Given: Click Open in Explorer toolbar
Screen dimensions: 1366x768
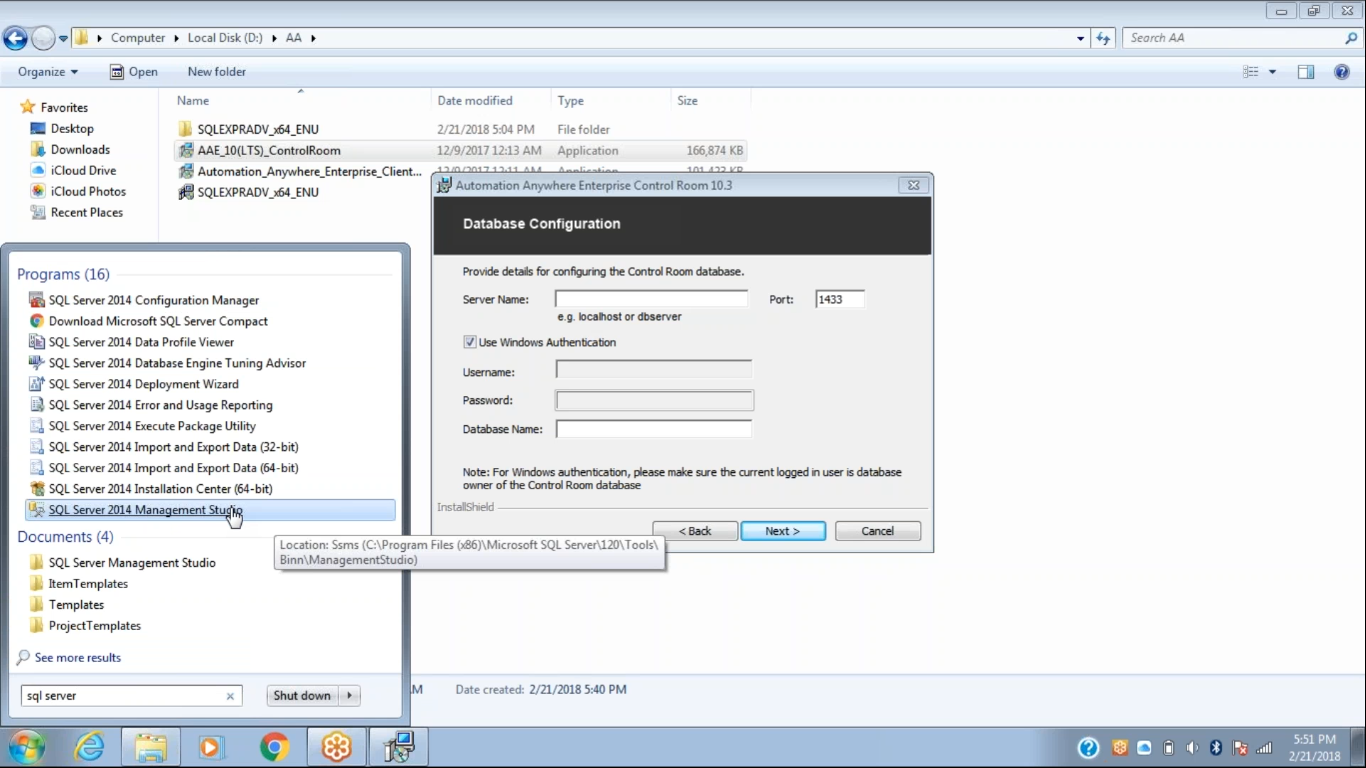Looking at the screenshot, I should click(x=133, y=72).
